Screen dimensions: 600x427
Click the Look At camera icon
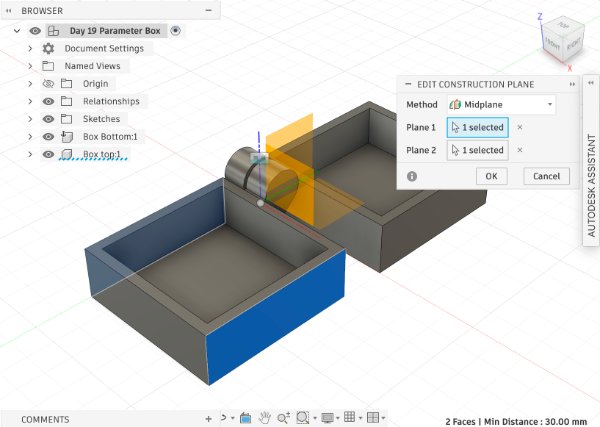point(245,418)
